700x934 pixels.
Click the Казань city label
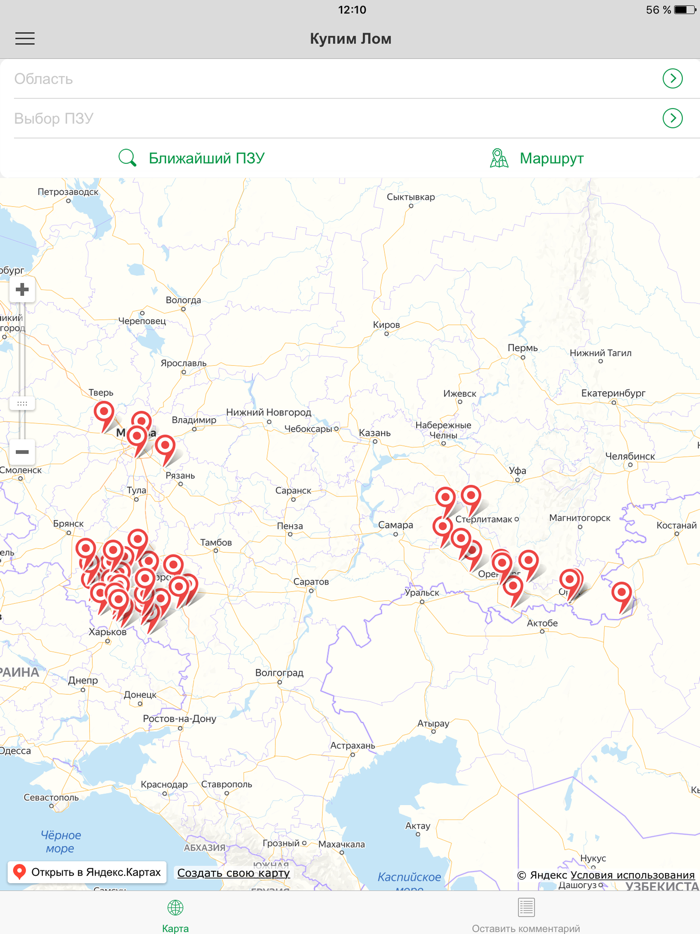click(375, 432)
